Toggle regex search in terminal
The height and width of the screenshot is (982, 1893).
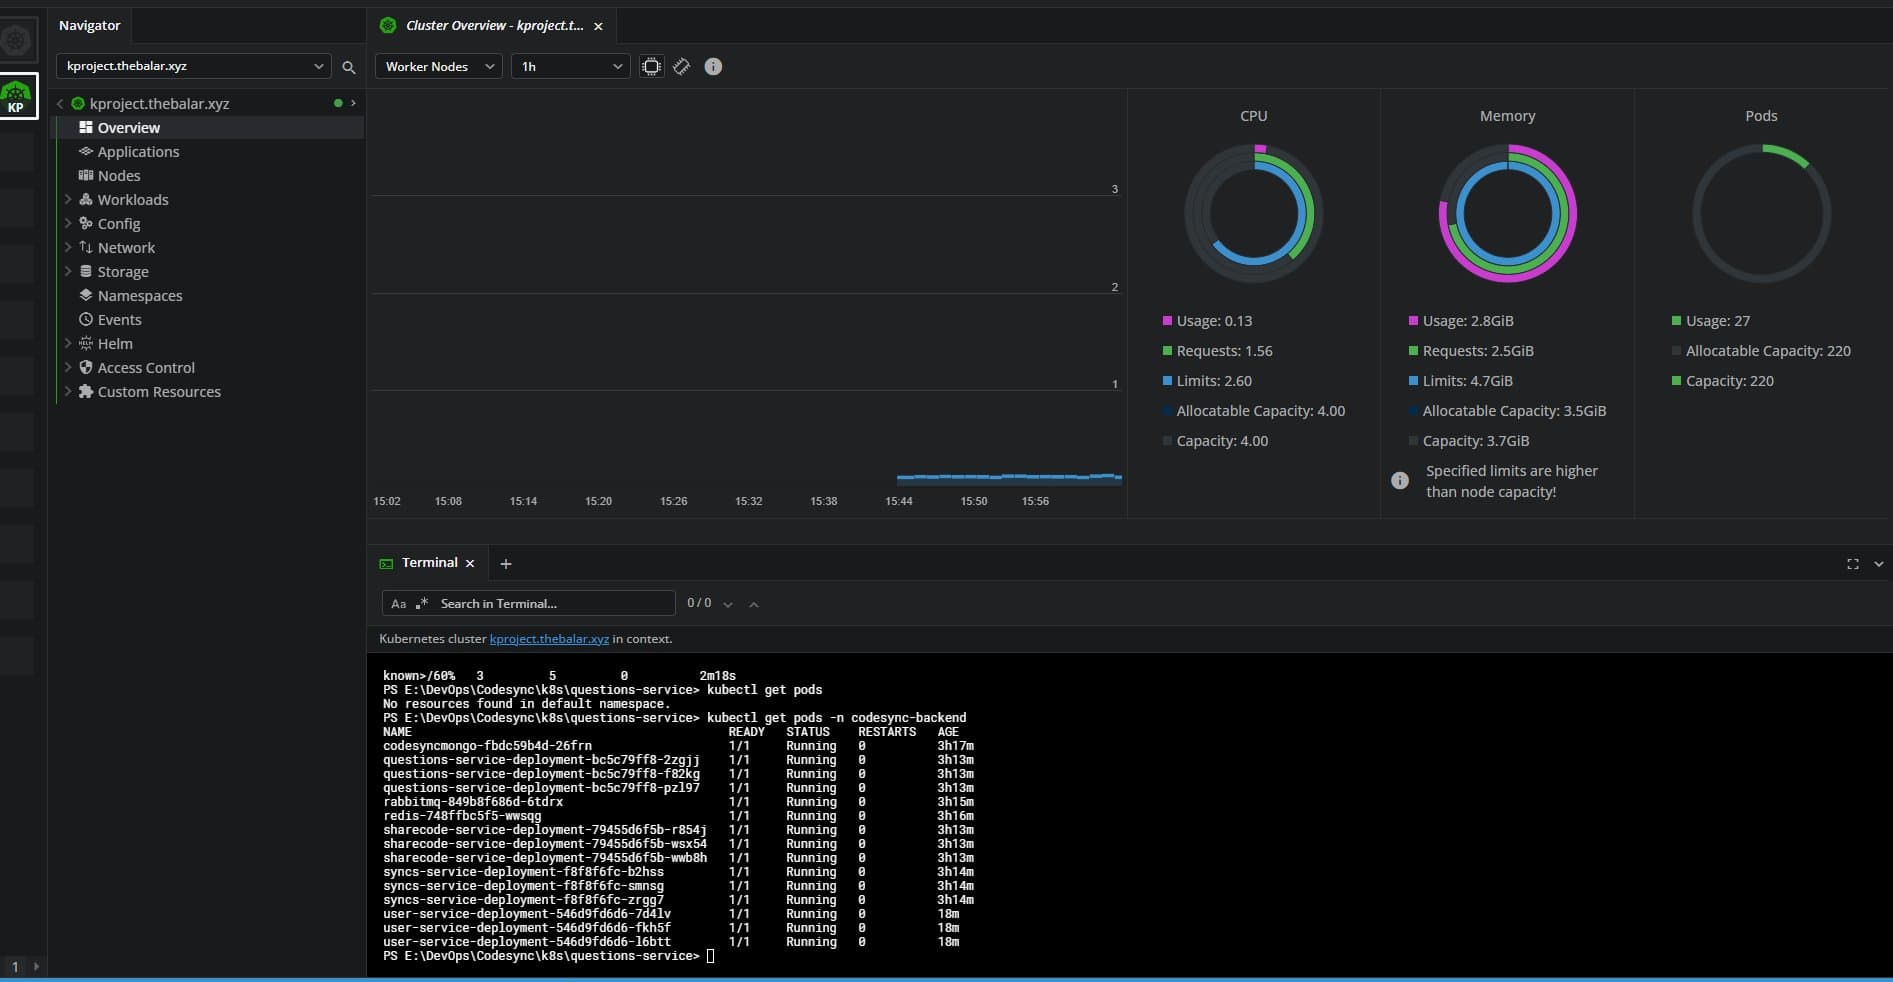[422, 603]
